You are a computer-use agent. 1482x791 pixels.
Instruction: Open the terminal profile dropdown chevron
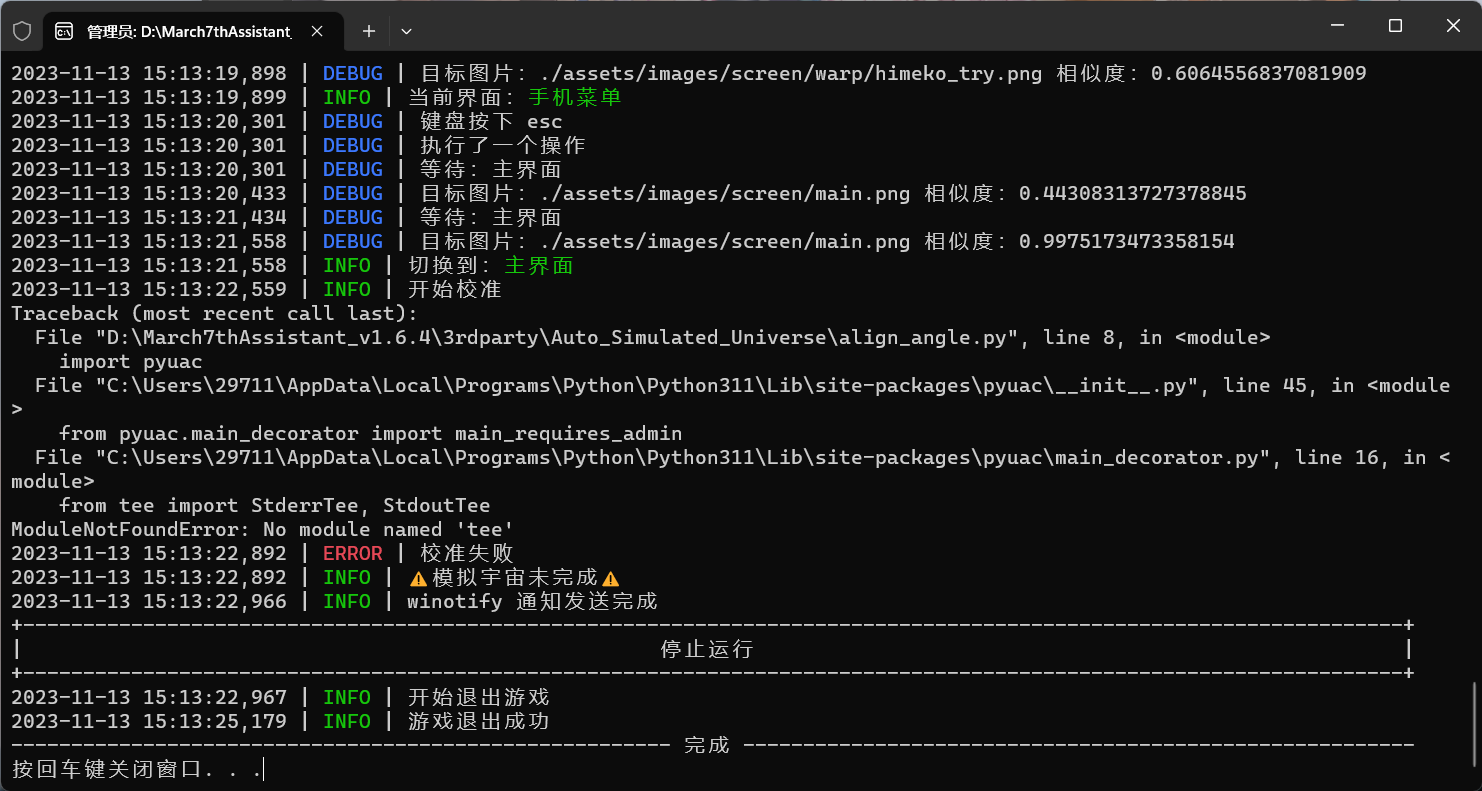click(x=406, y=31)
